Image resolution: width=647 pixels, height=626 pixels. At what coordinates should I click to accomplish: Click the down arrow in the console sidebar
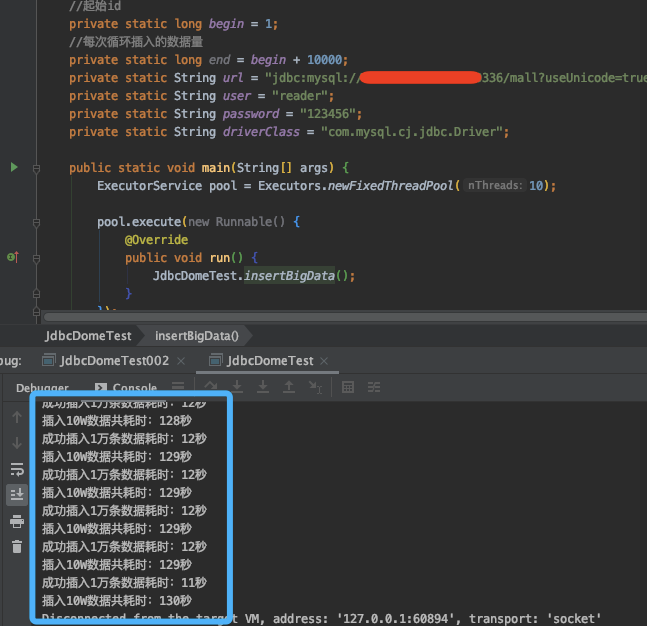pyautogui.click(x=17, y=443)
